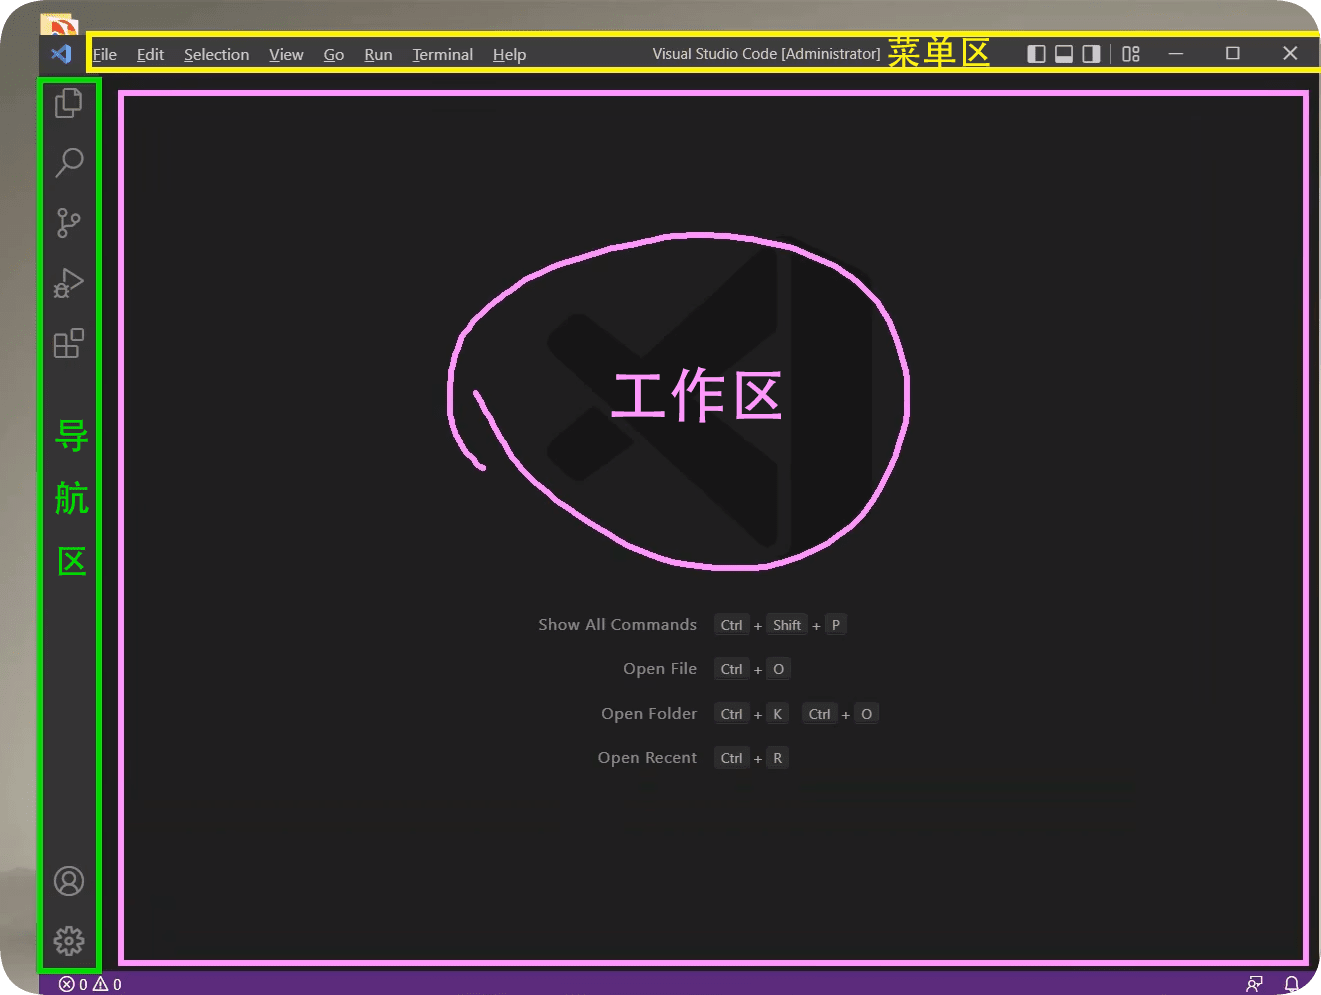Viewport: 1321px width, 995px height.
Task: Open the Run and Debug view
Action: pyautogui.click(x=68, y=283)
